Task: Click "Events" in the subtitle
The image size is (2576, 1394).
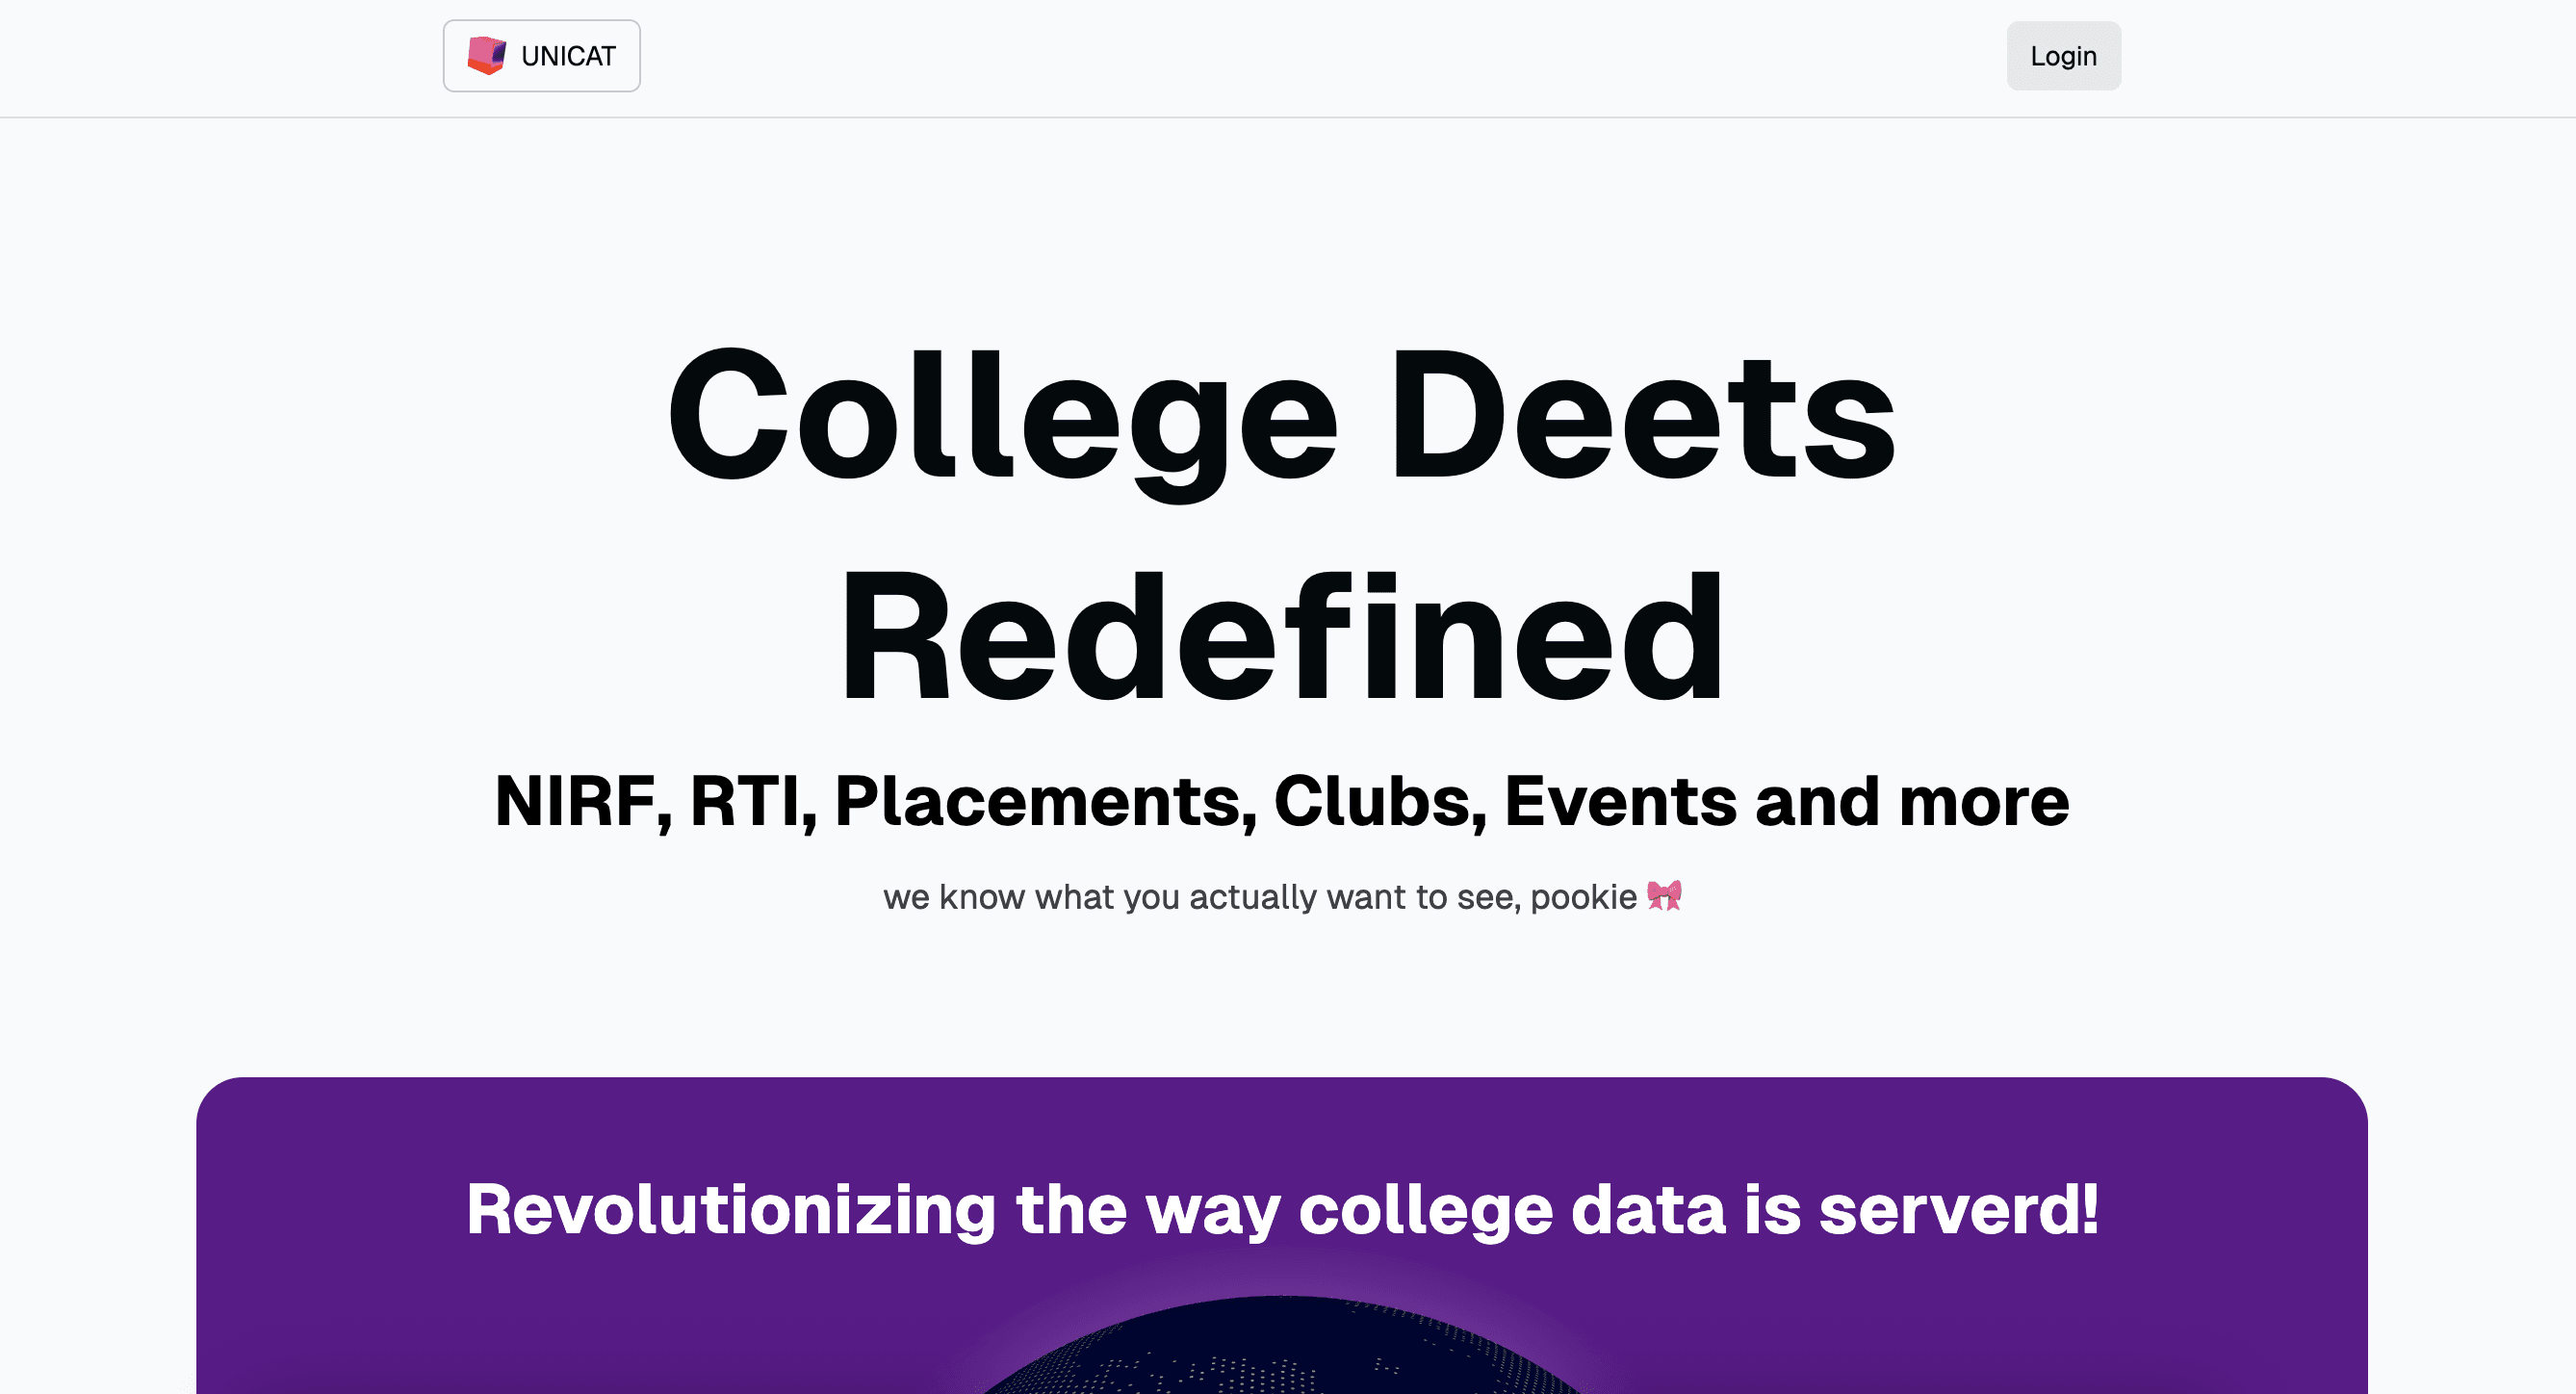Action: (1620, 802)
